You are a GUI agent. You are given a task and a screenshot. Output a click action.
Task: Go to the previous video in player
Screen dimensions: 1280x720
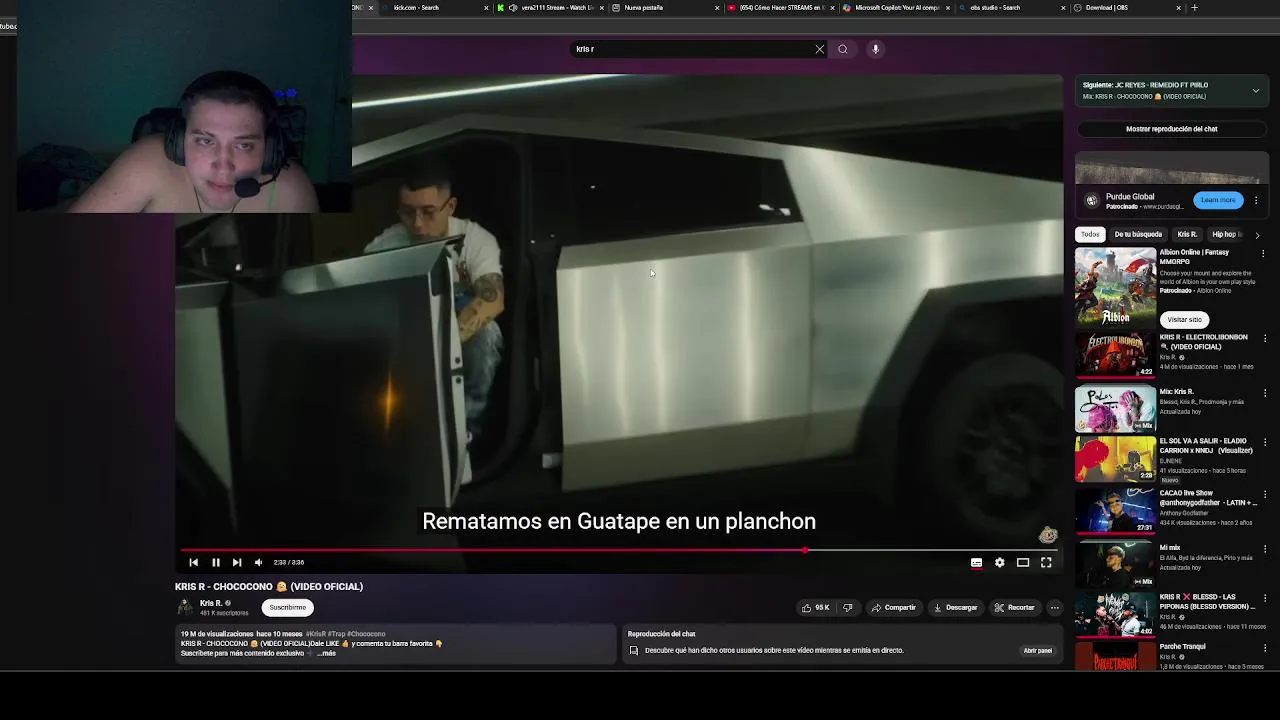pyautogui.click(x=194, y=562)
